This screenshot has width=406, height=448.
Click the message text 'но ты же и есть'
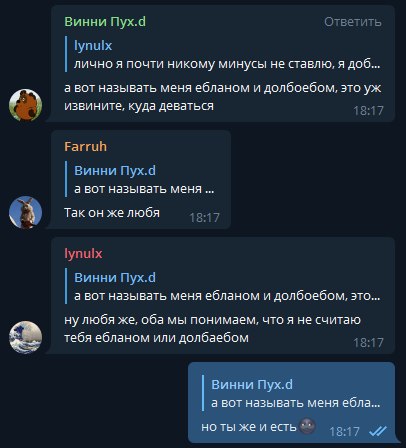coord(249,427)
